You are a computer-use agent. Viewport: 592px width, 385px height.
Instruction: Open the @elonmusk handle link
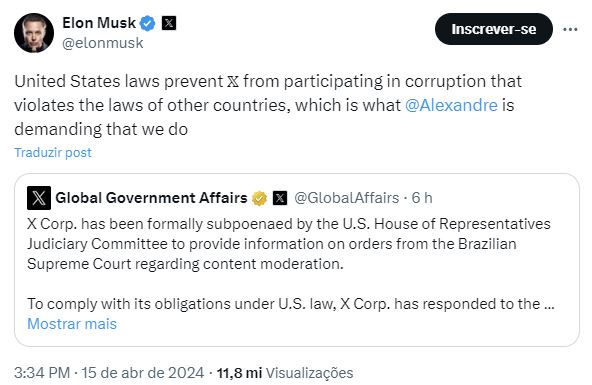coord(103,43)
